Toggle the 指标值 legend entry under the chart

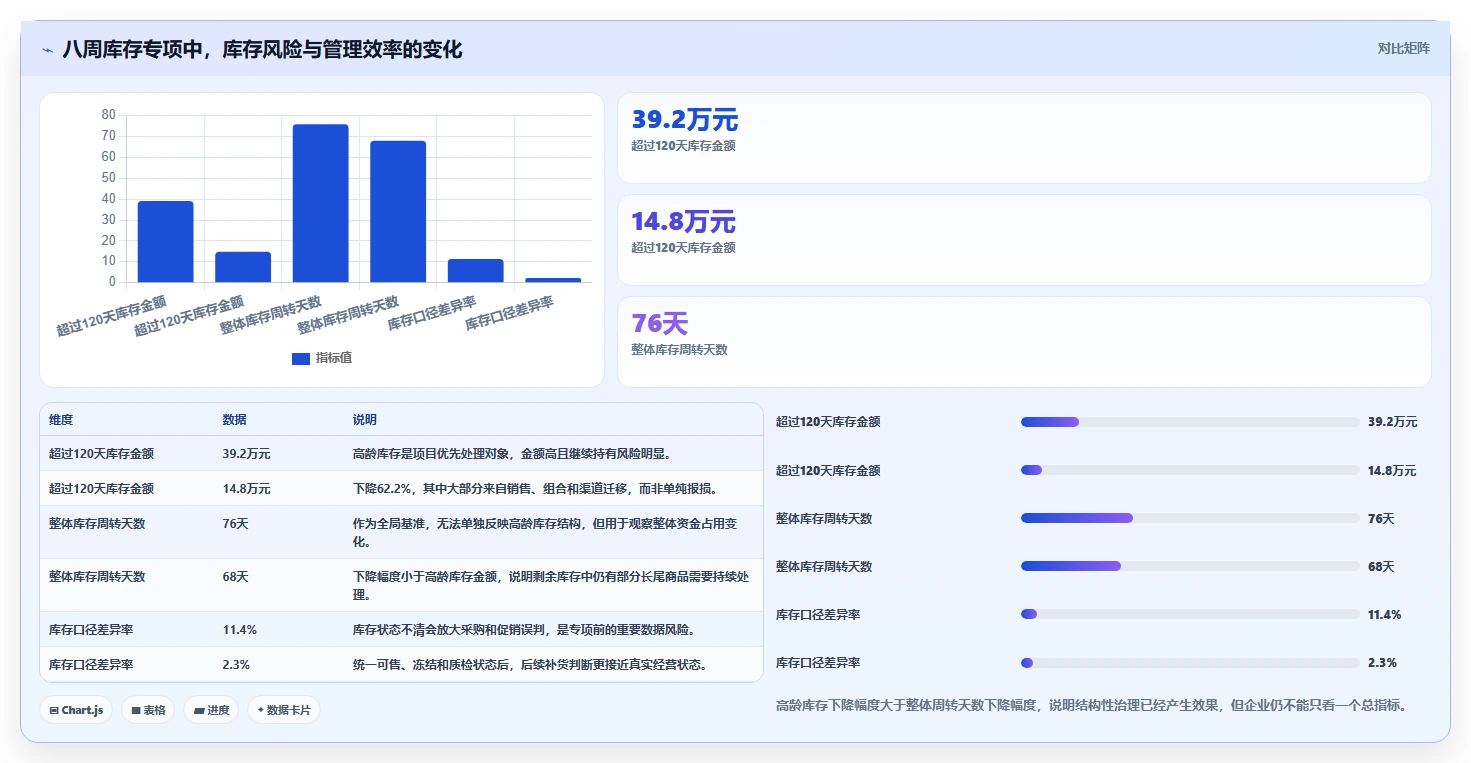322,358
